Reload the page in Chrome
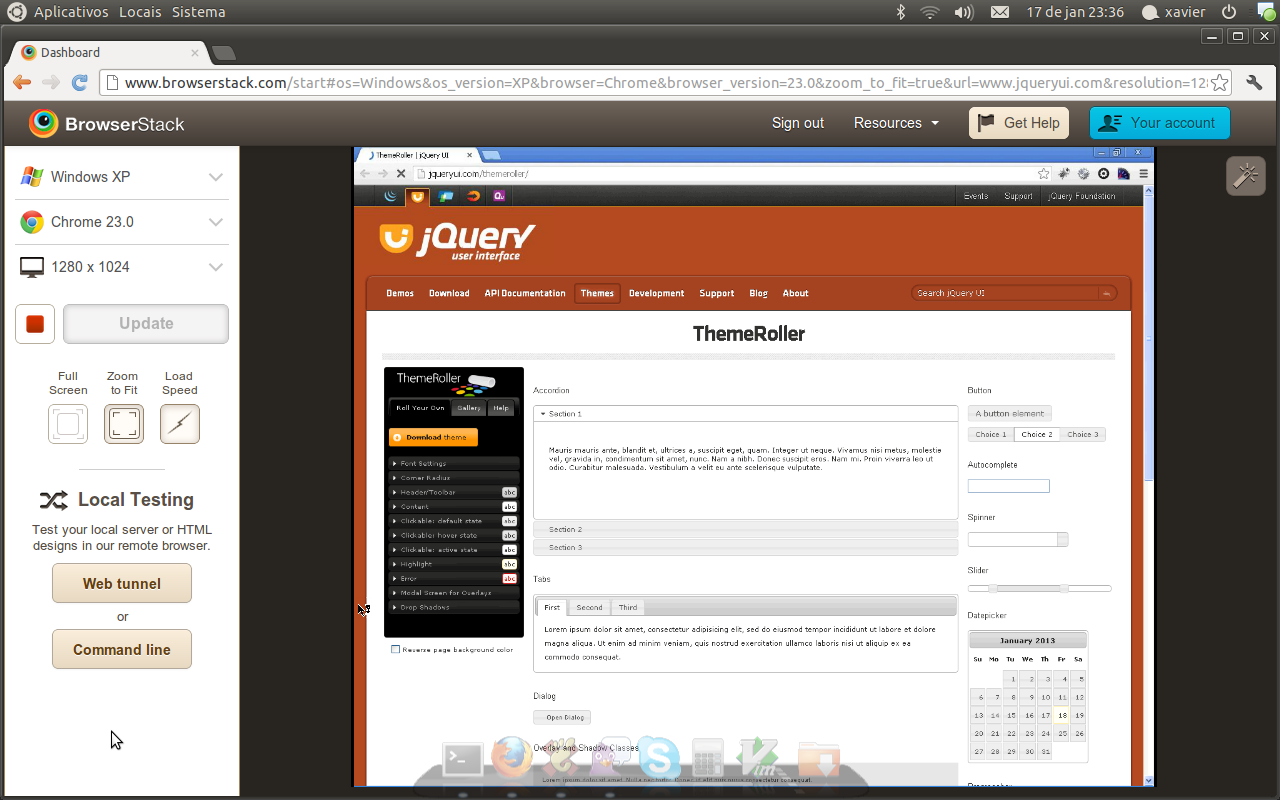Viewport: 1280px width, 800px height. (80, 83)
